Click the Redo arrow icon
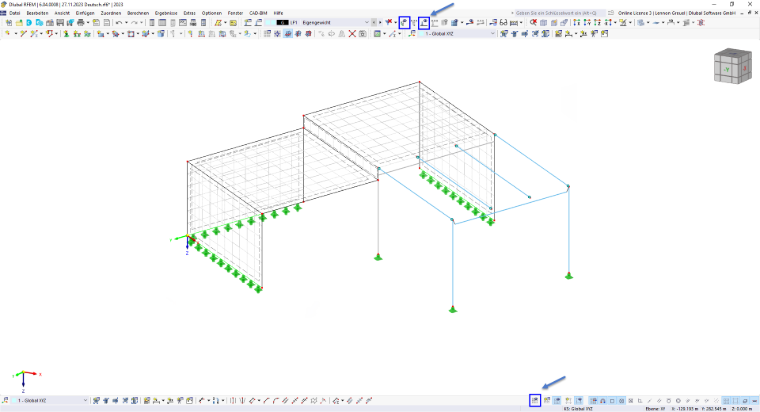Image resolution: width=760 pixels, height=412 pixels. [x=134, y=22]
